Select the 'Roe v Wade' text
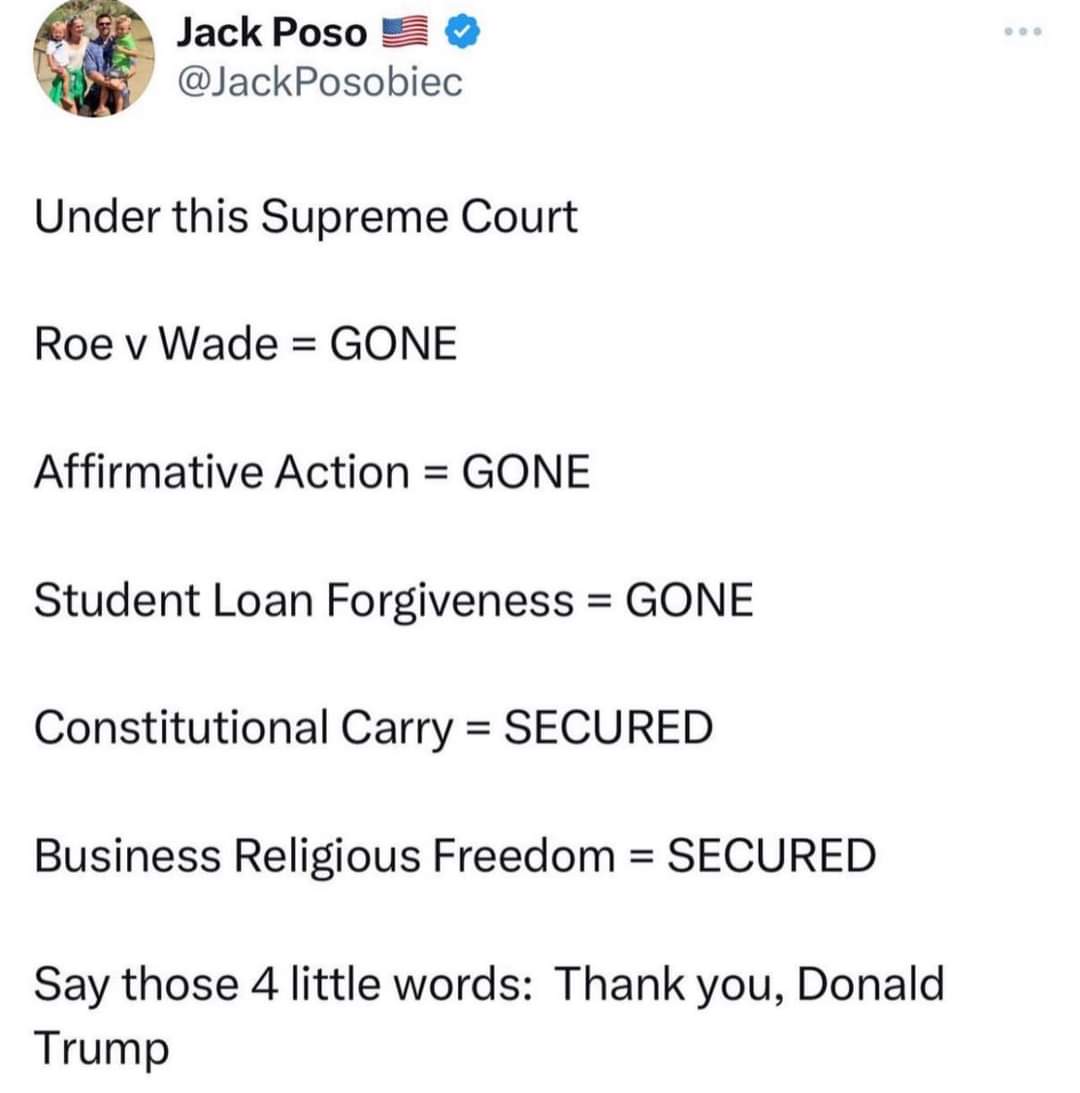The height and width of the screenshot is (1093, 1080). [156, 344]
